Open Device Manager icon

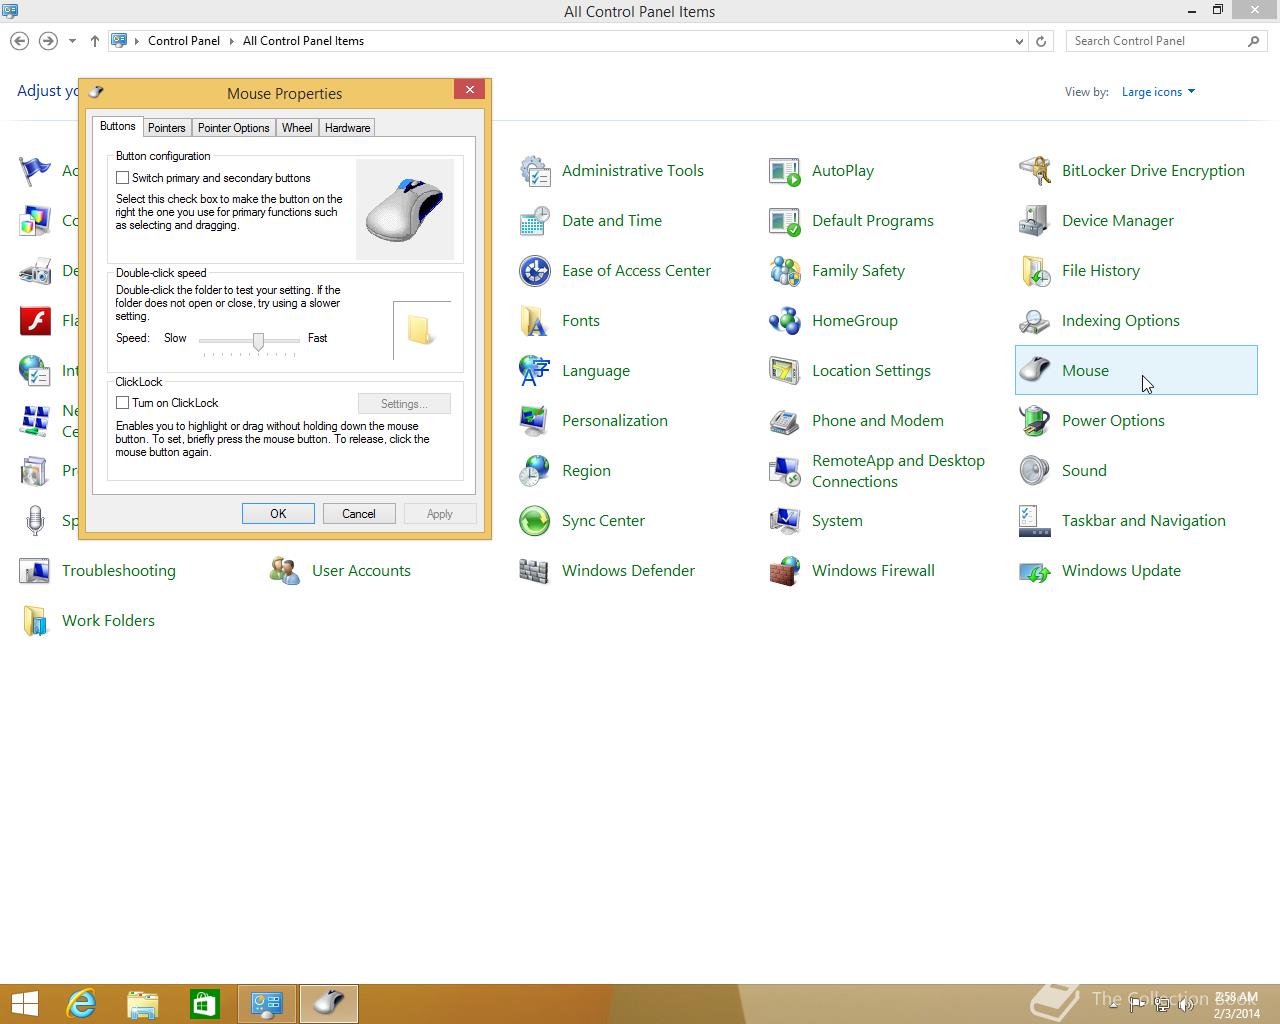coord(1035,221)
